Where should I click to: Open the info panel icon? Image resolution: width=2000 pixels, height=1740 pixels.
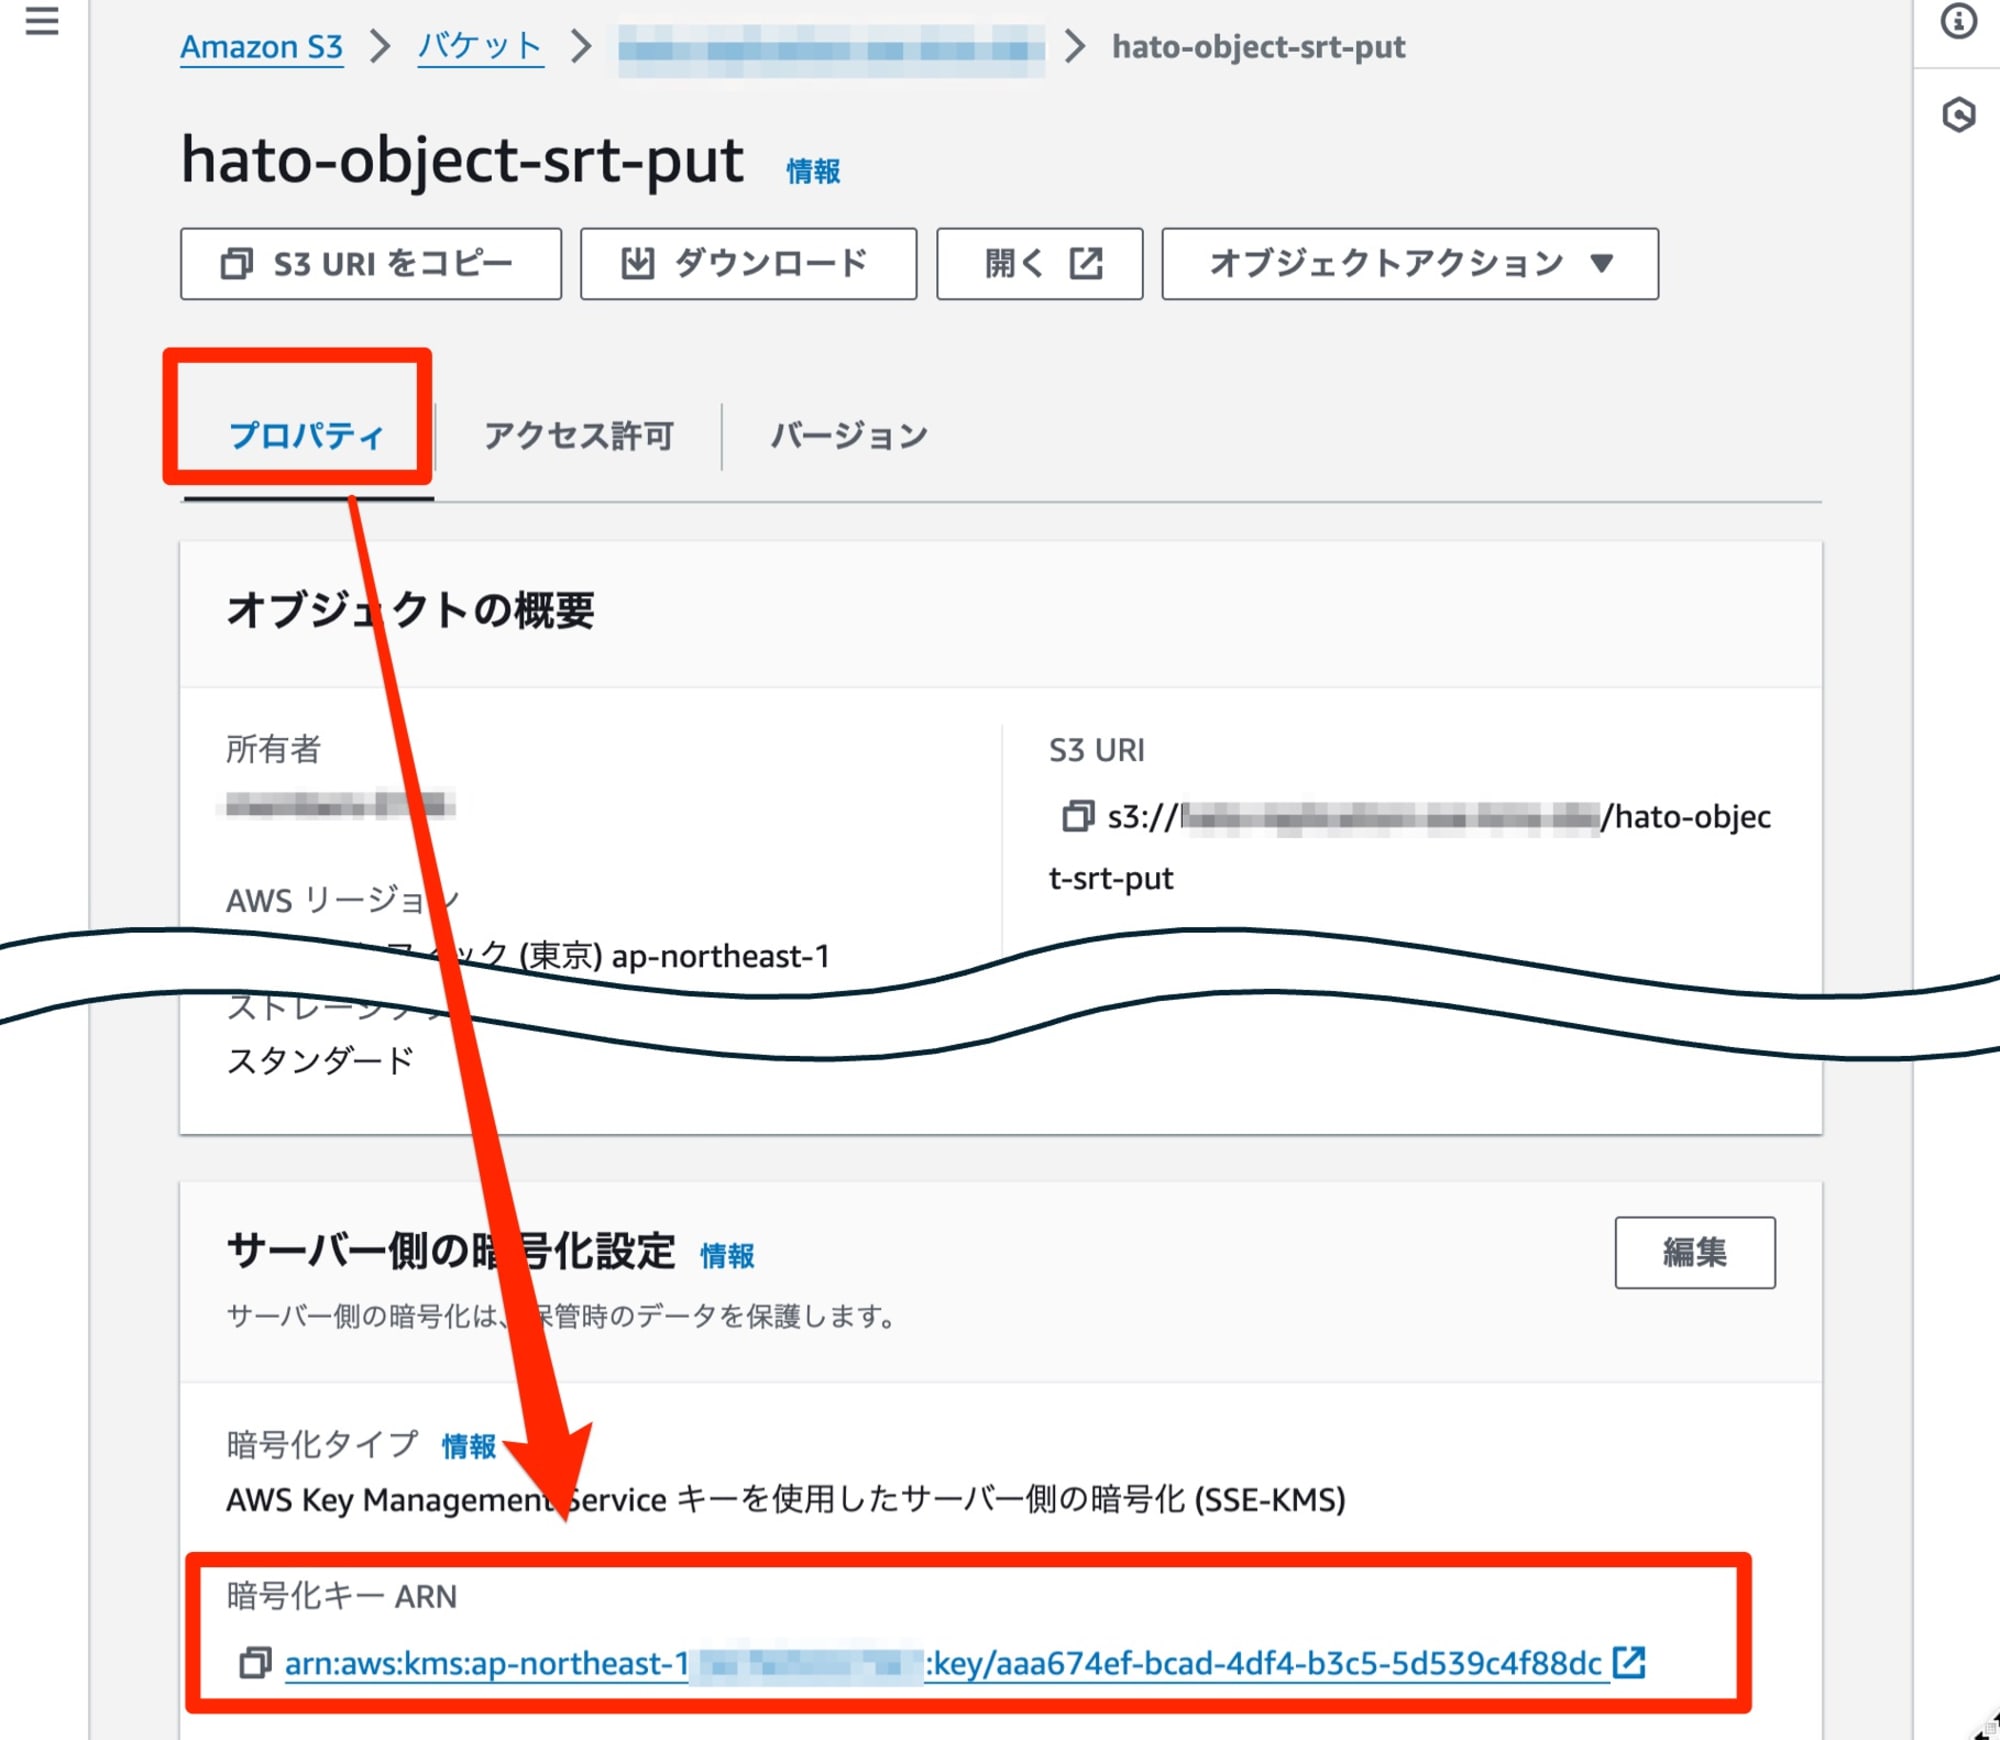point(1958,21)
